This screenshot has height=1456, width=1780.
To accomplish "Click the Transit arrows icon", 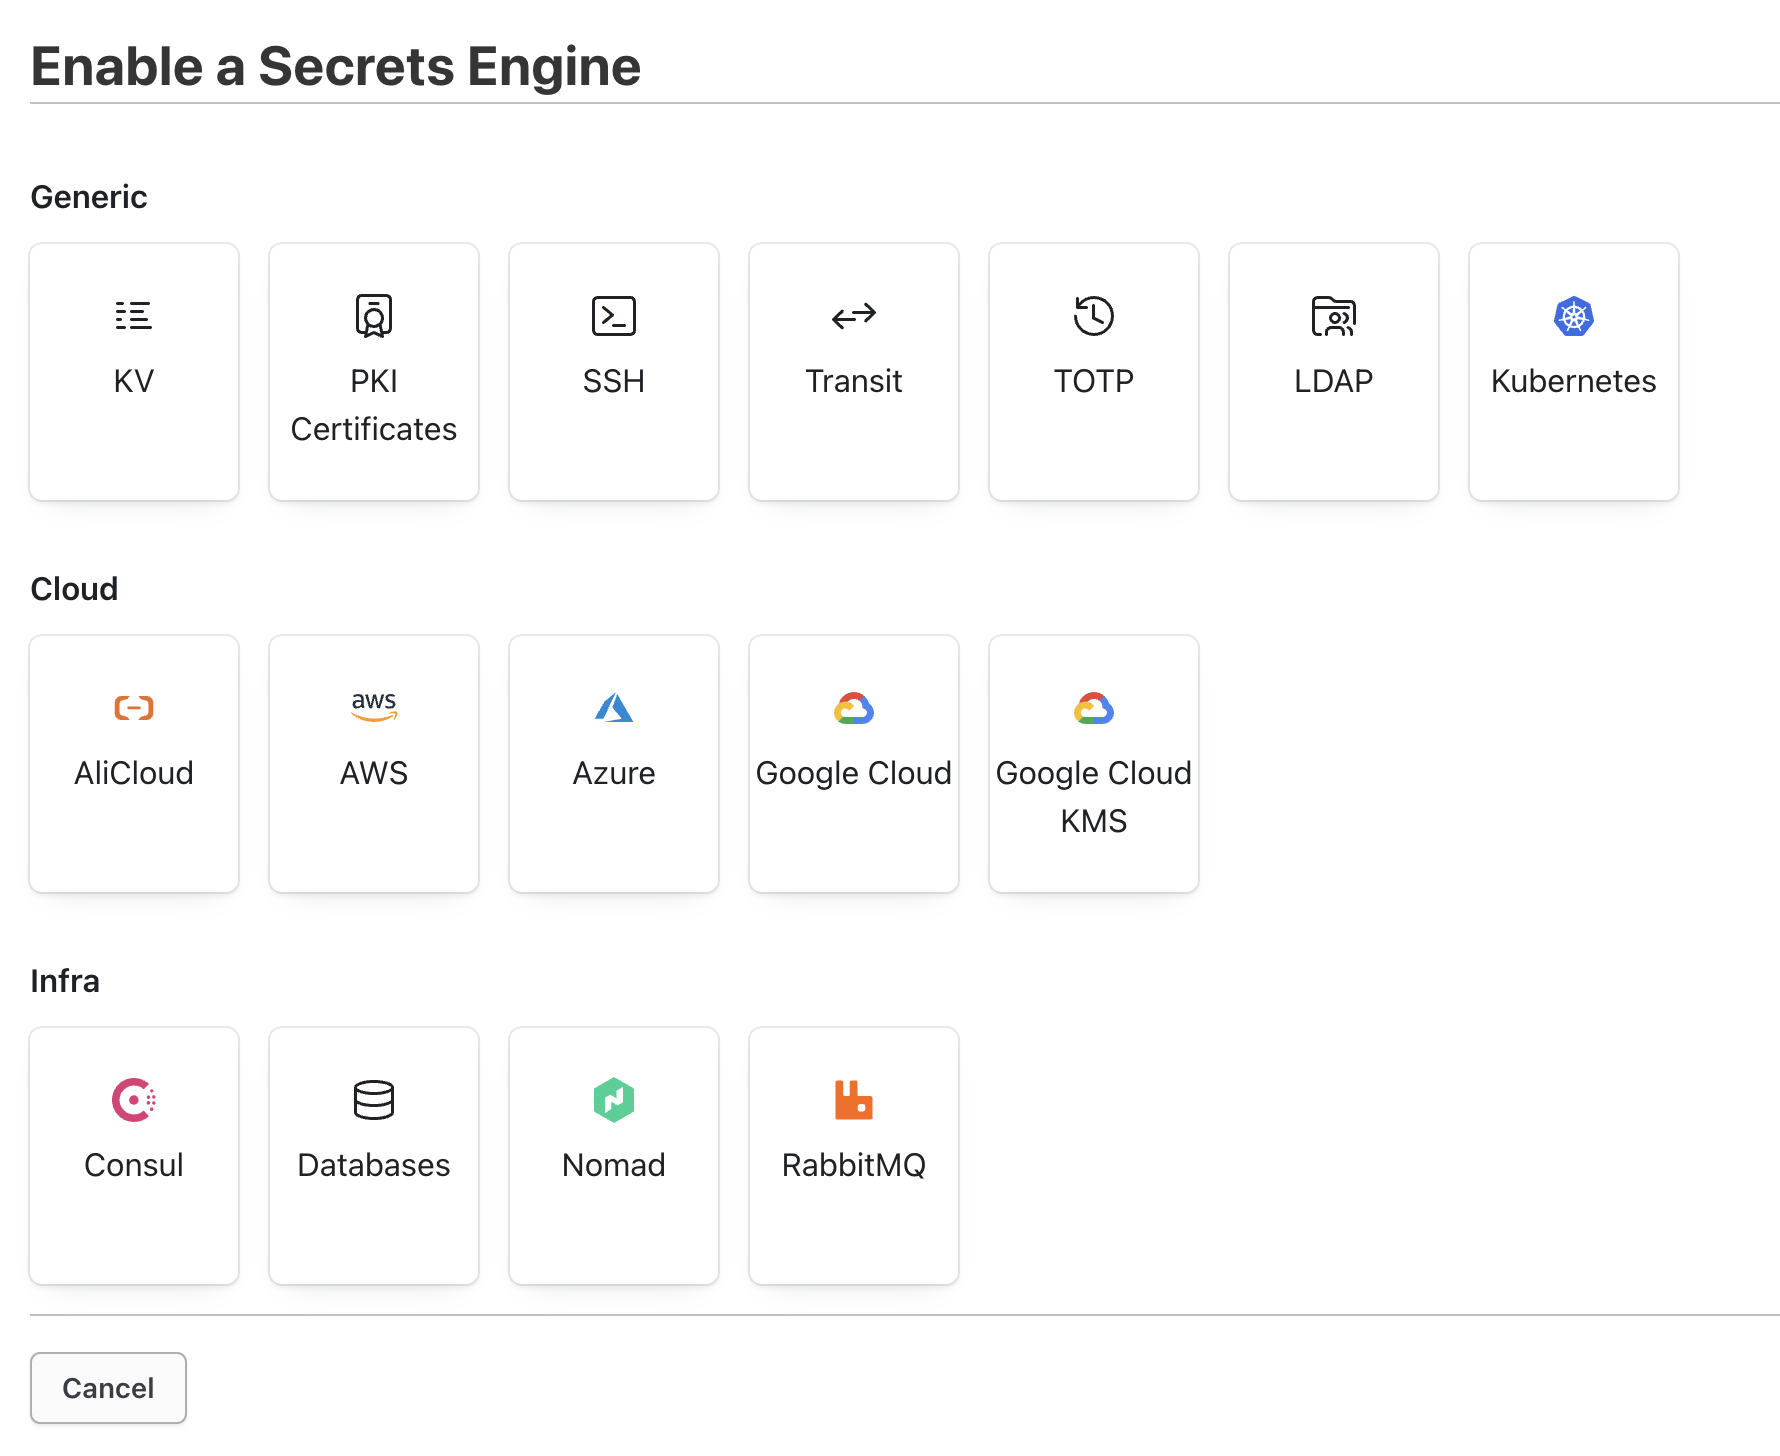I will click(853, 315).
